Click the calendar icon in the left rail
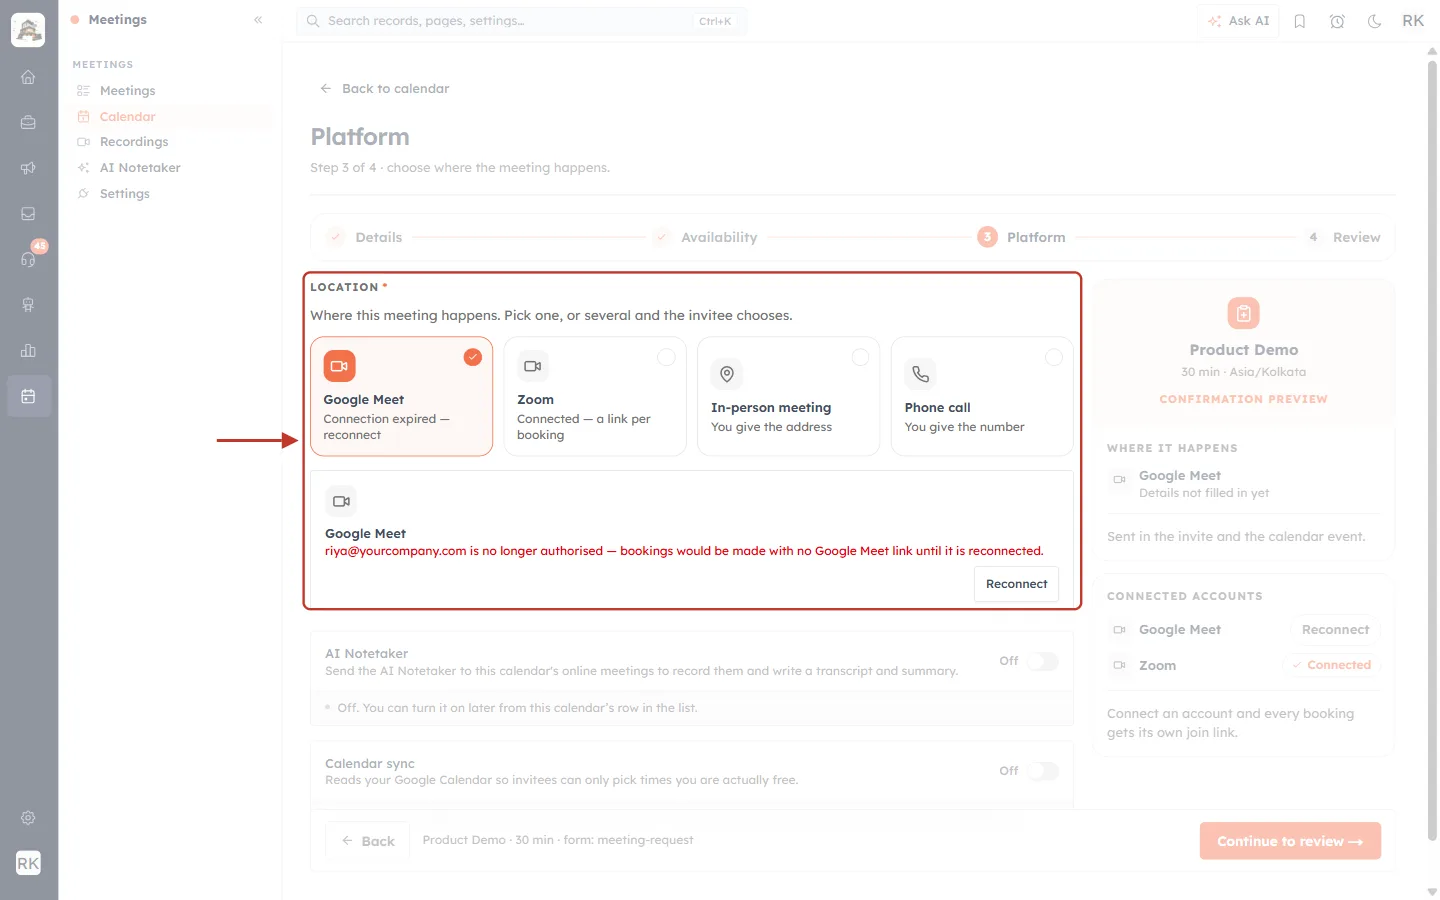Image resolution: width=1440 pixels, height=900 pixels. [x=28, y=396]
